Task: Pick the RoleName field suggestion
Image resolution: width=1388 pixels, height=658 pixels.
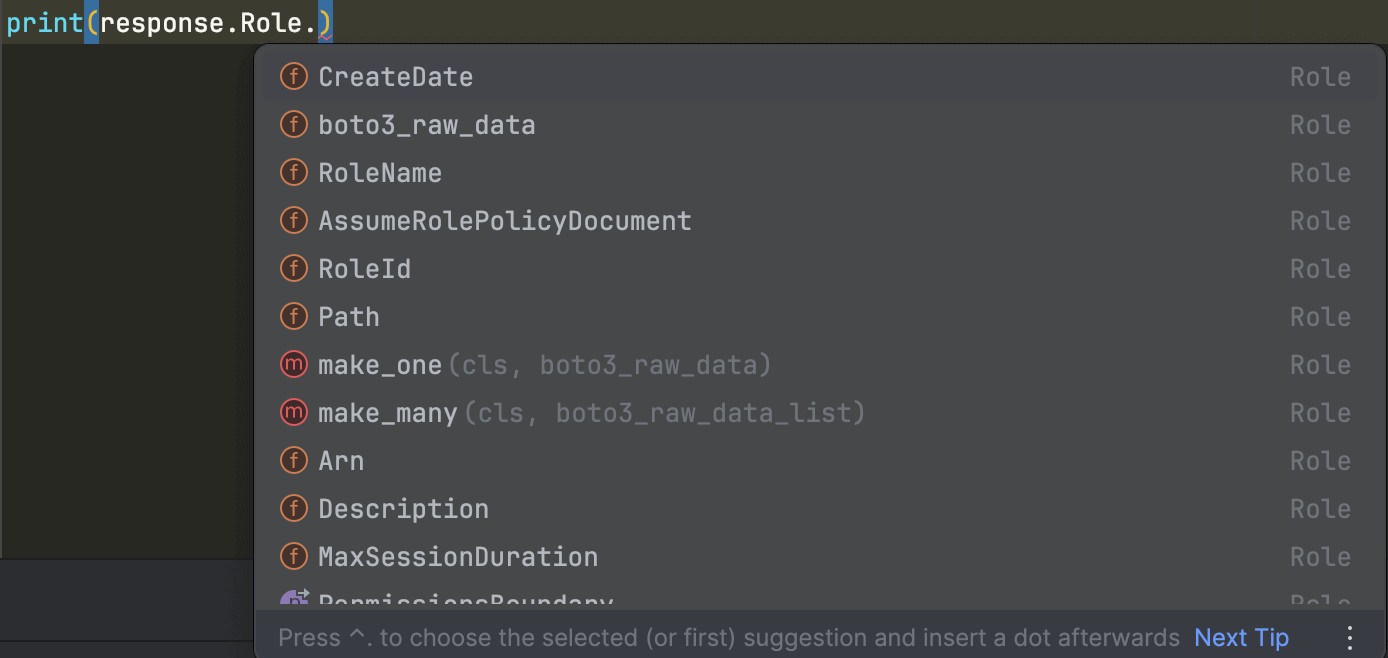Action: [820, 173]
